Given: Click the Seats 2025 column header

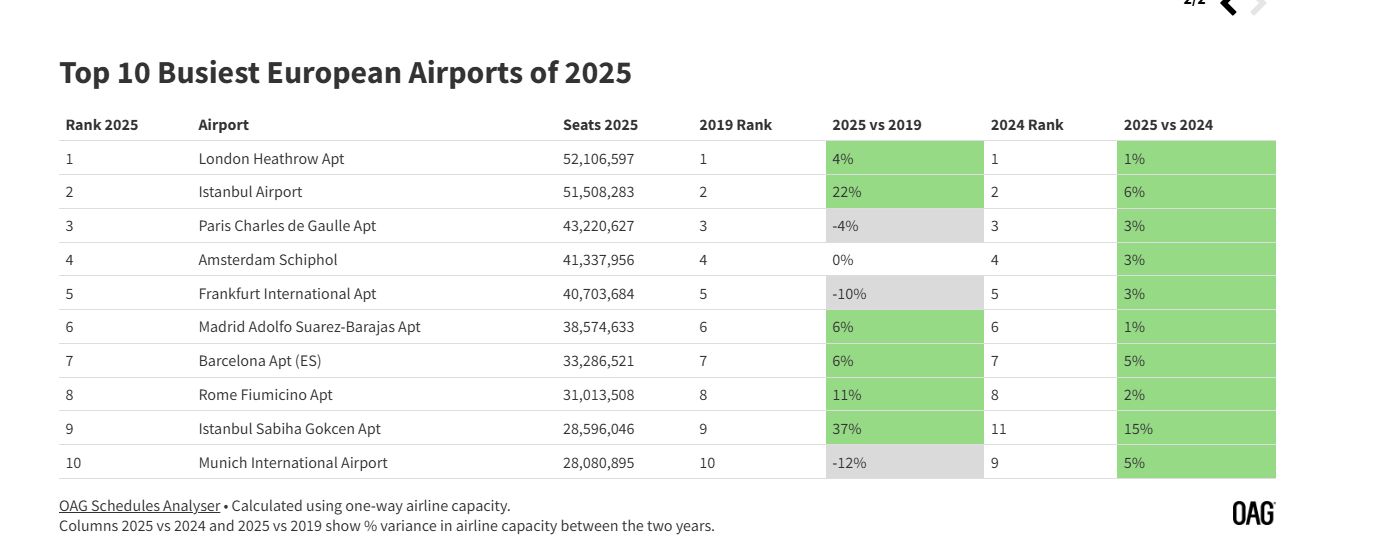Looking at the screenshot, I should 600,125.
